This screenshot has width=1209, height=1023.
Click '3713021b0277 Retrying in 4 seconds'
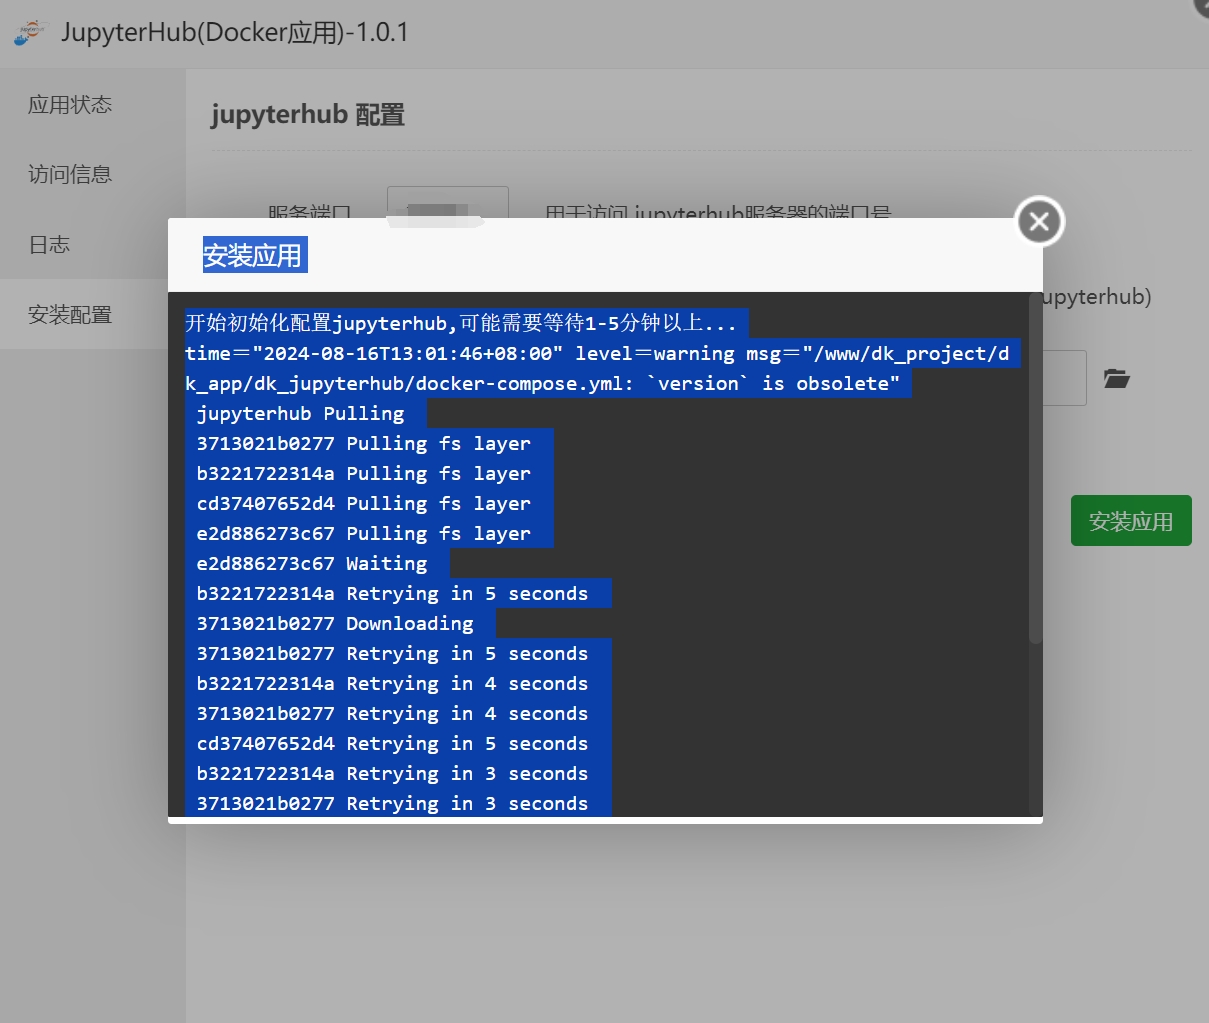point(392,713)
